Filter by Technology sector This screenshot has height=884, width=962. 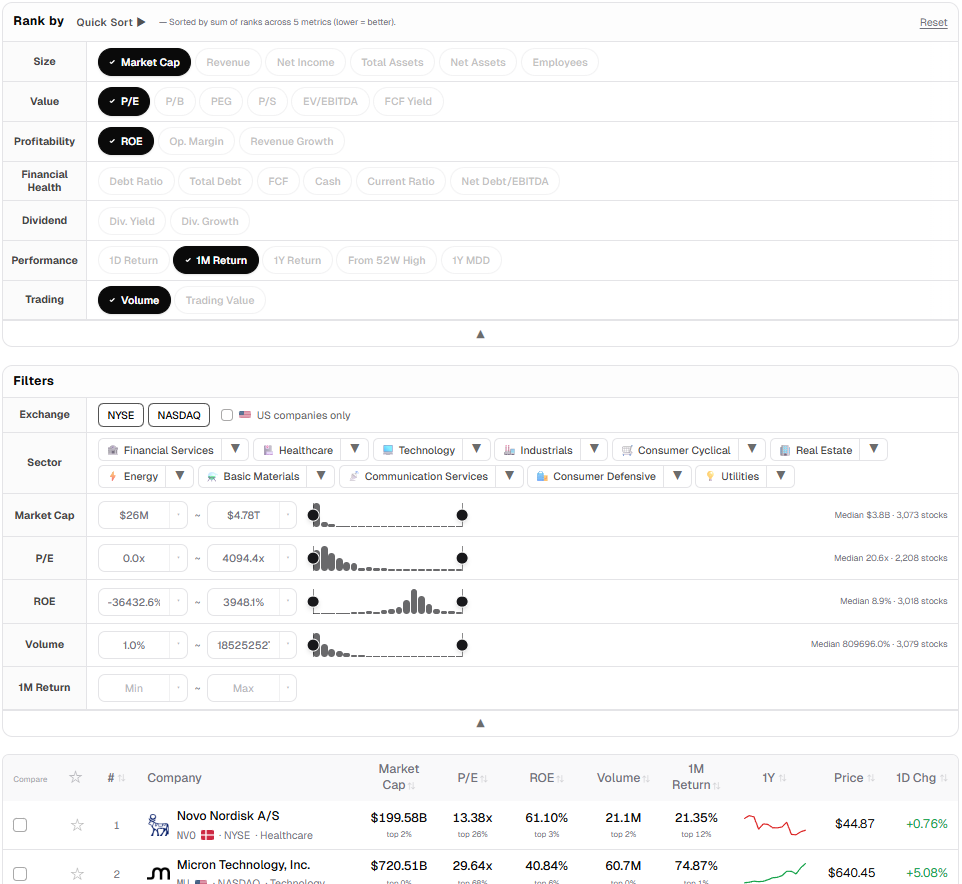420,450
